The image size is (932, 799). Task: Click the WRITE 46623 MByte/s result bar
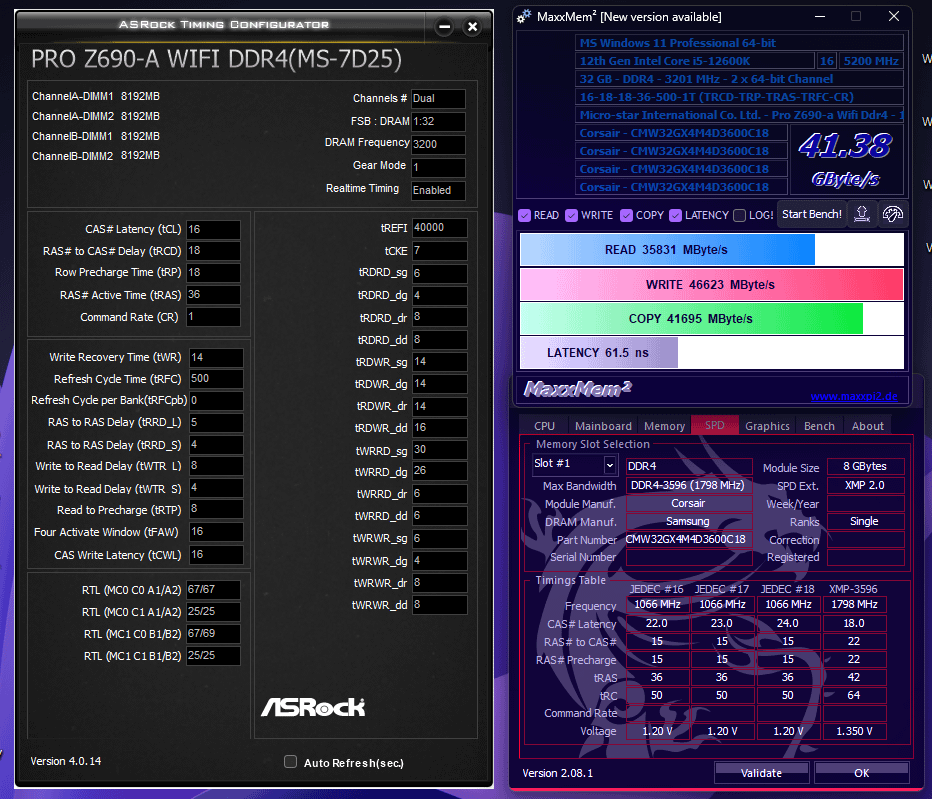(x=712, y=285)
